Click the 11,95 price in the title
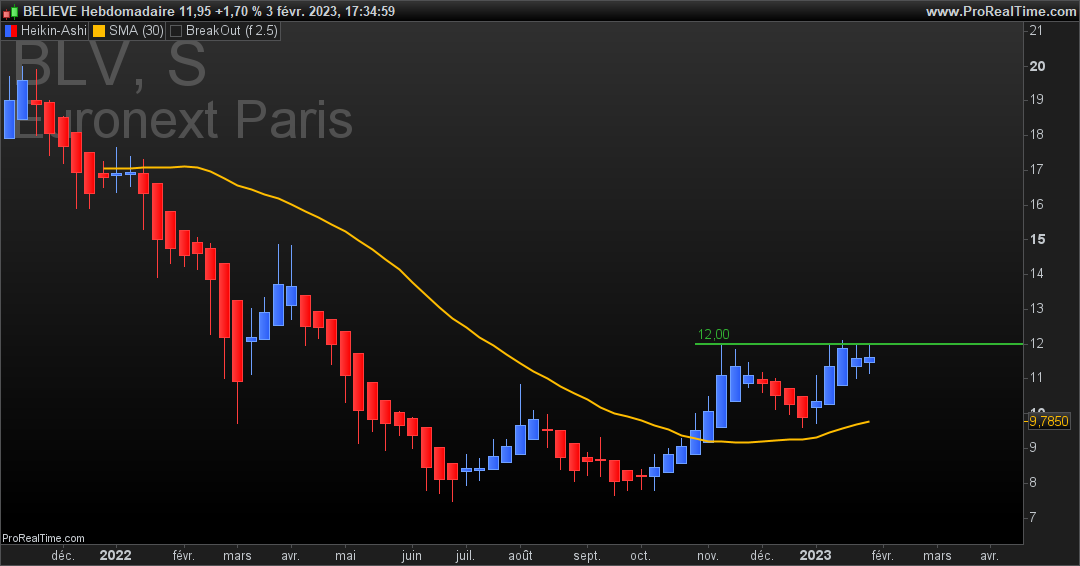This screenshot has height=566, width=1080. (x=194, y=11)
